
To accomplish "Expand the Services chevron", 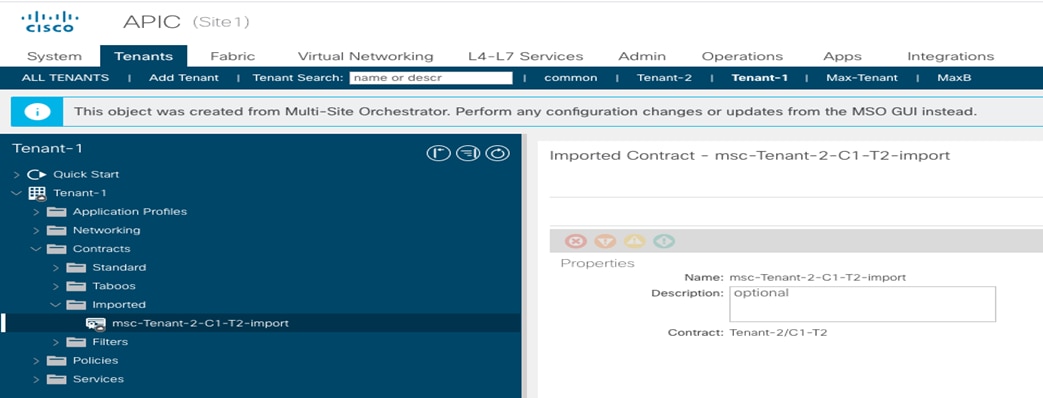I will [37, 379].
